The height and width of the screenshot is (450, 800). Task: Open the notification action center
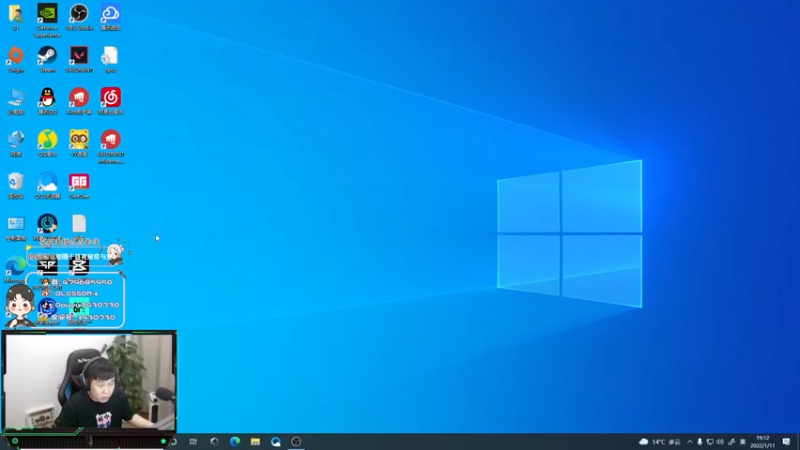pos(786,442)
